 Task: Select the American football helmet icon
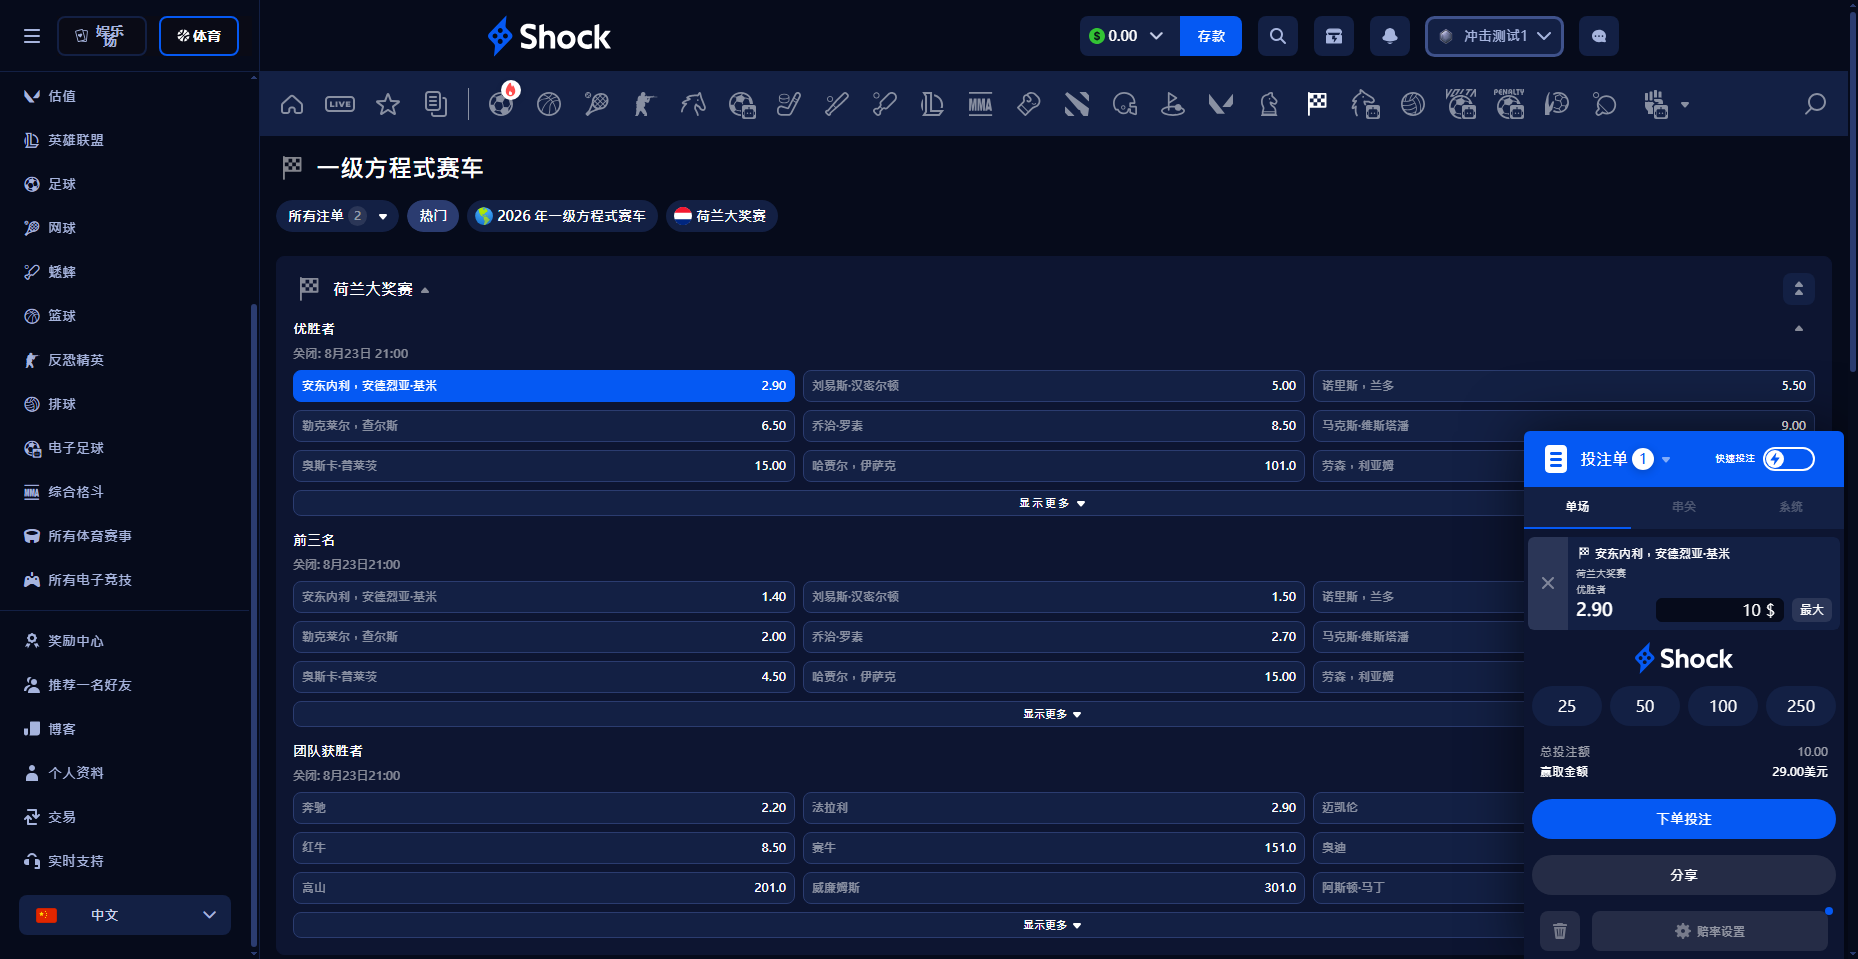pyautogui.click(x=1125, y=104)
